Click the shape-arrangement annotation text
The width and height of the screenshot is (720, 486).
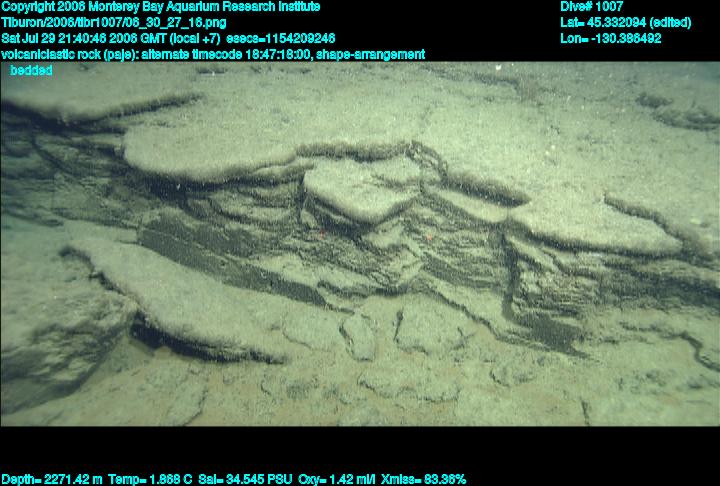point(371,54)
